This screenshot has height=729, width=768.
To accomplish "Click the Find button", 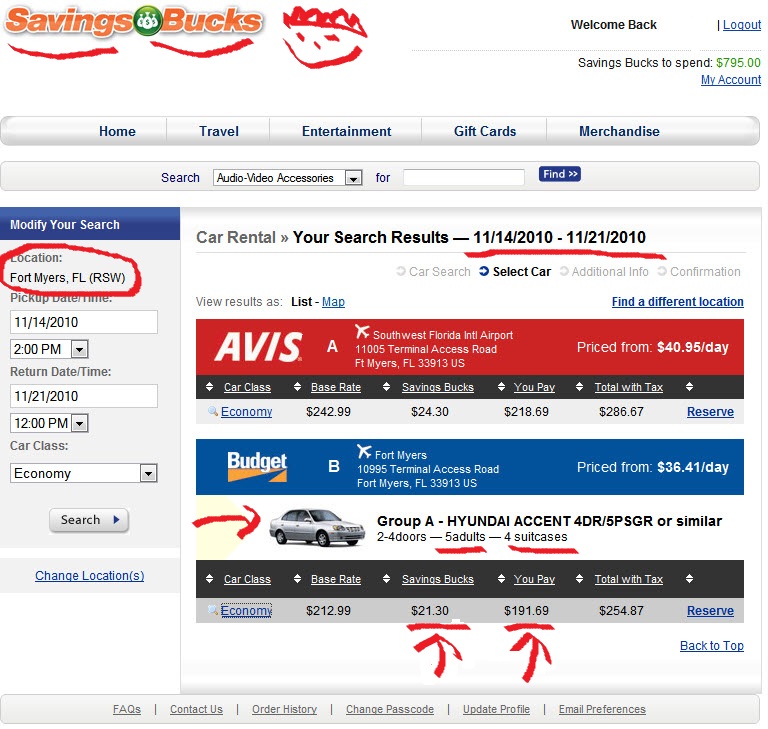I will (x=560, y=174).
